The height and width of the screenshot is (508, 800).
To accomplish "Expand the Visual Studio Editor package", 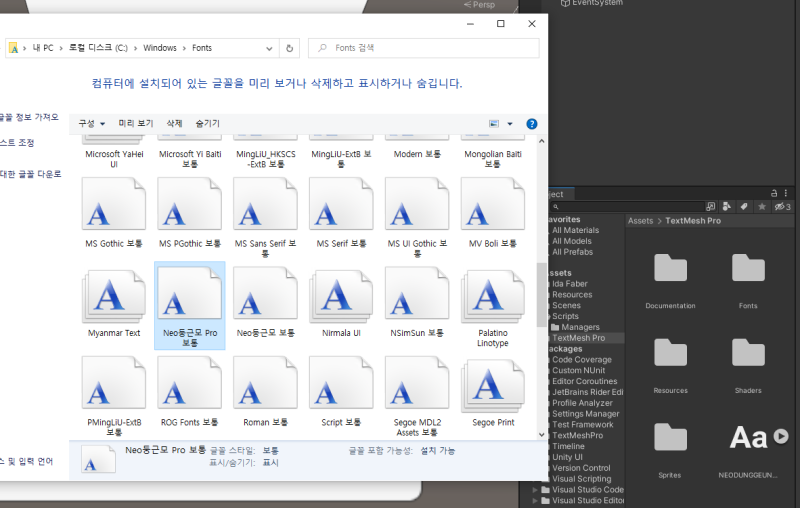I will coord(535,501).
